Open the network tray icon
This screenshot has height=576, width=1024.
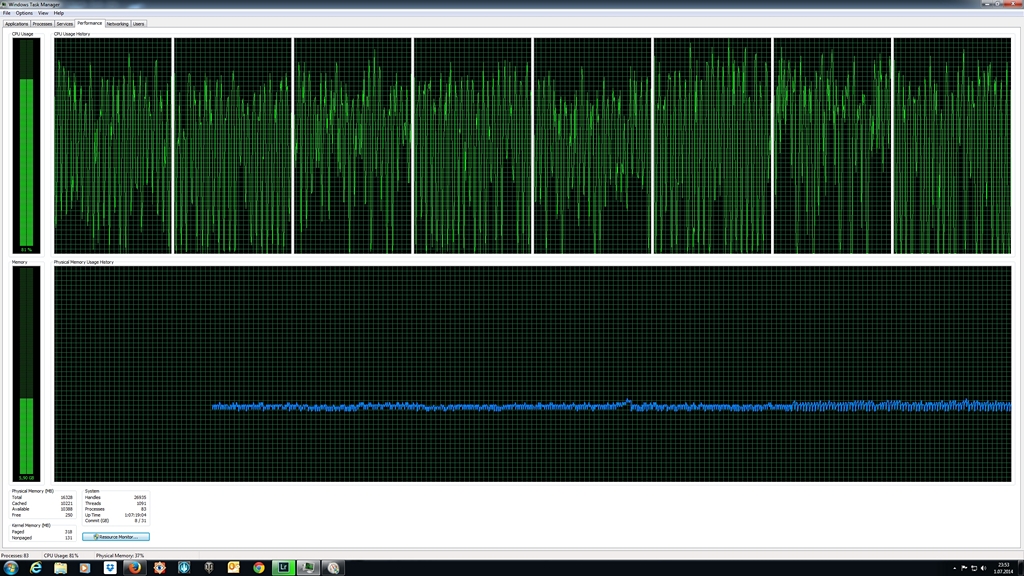click(x=974, y=568)
